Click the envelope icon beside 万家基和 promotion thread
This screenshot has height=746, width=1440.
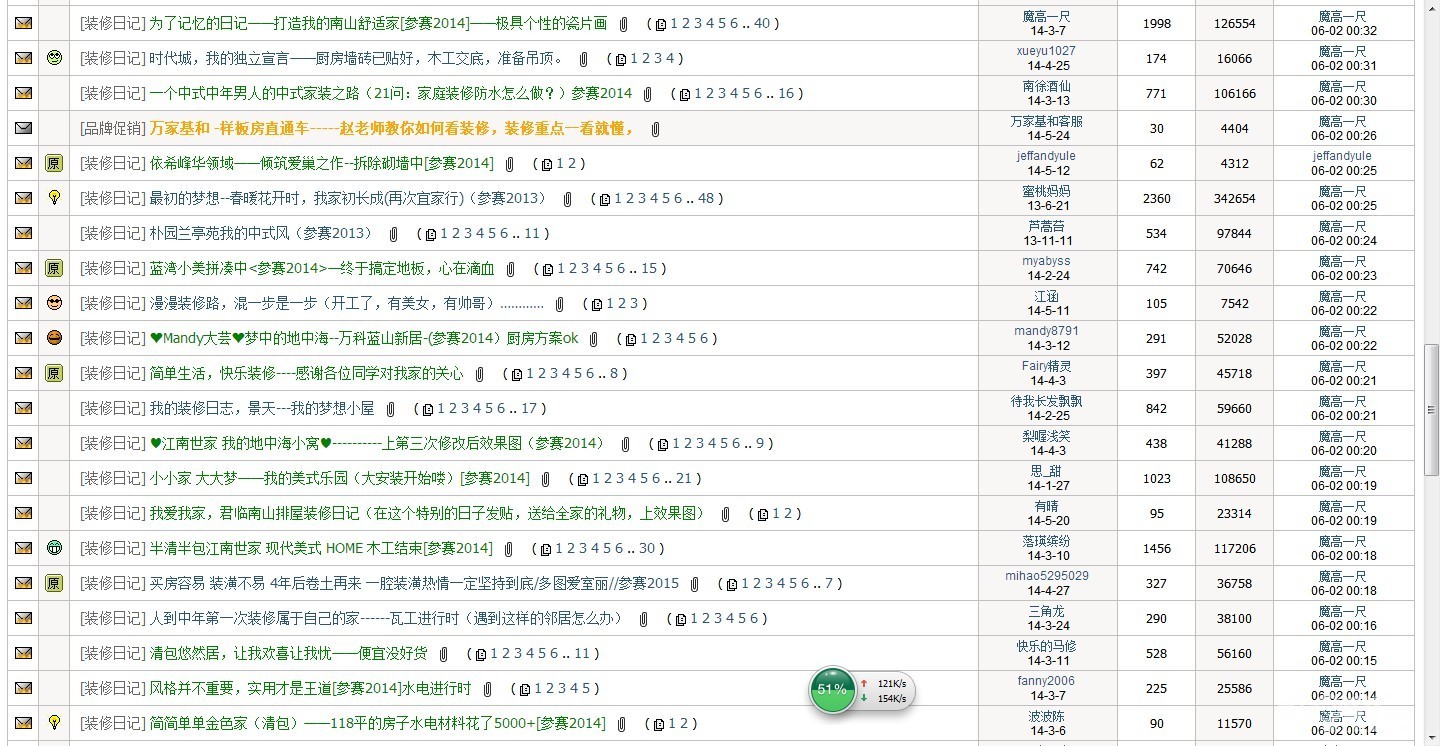pyautogui.click(x=23, y=128)
